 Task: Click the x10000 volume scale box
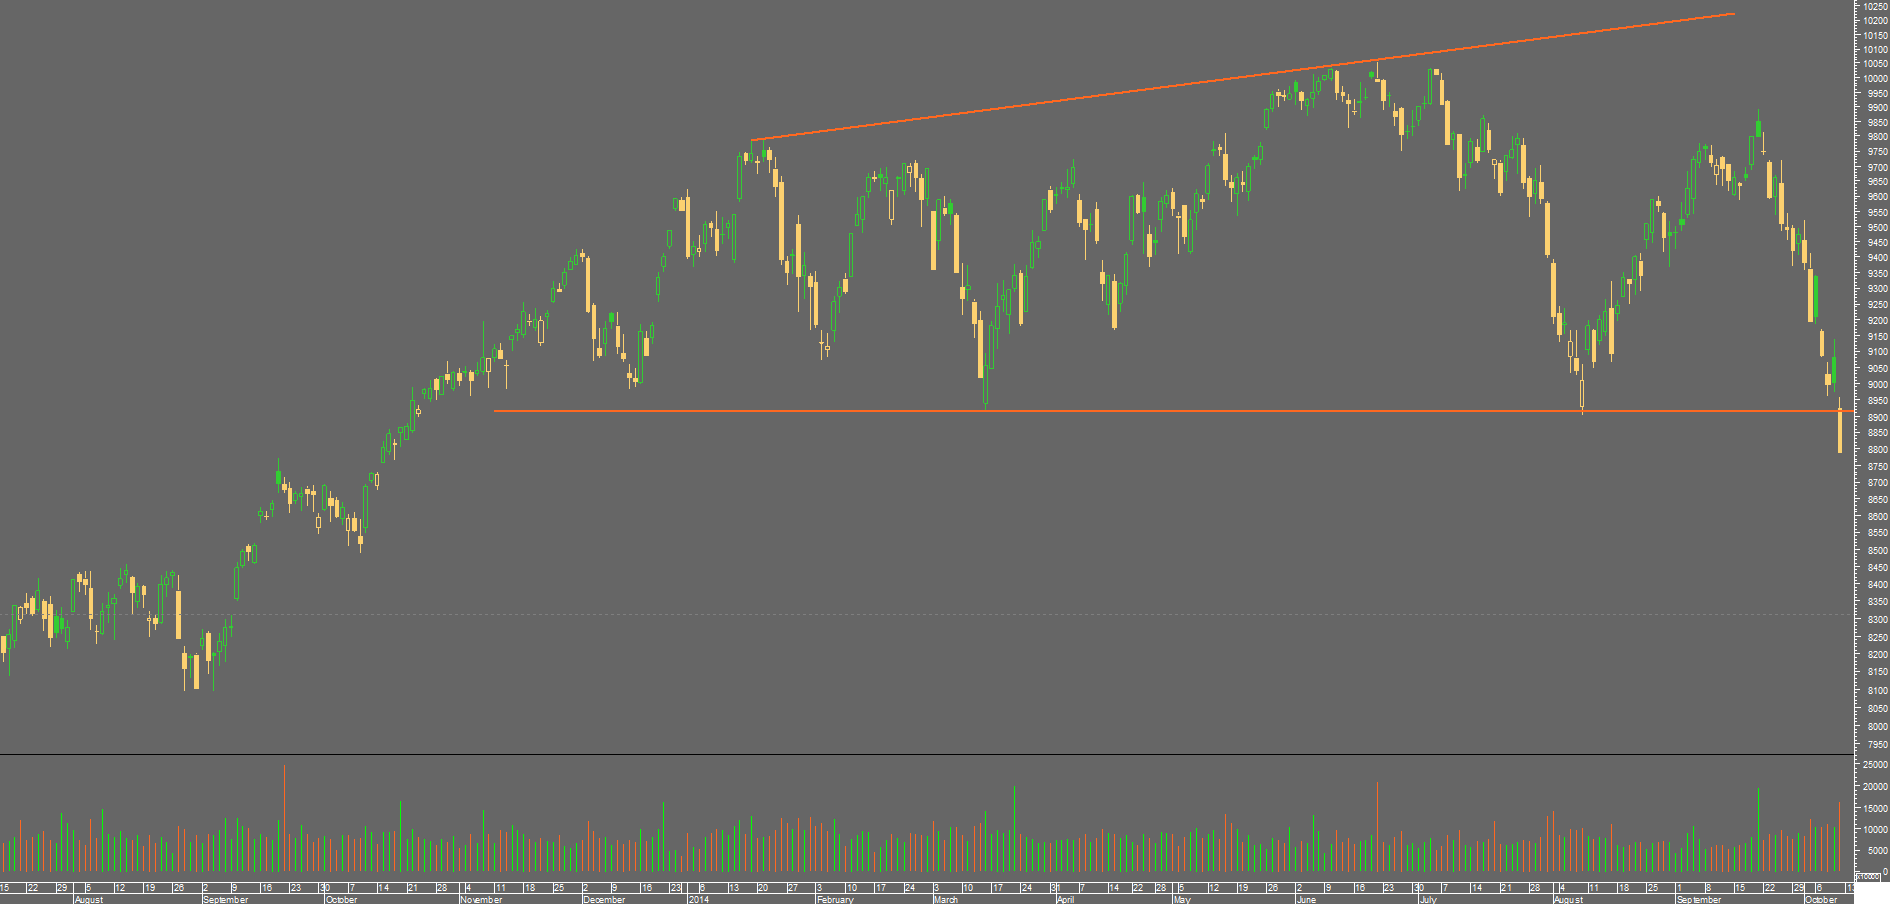click(1866, 876)
